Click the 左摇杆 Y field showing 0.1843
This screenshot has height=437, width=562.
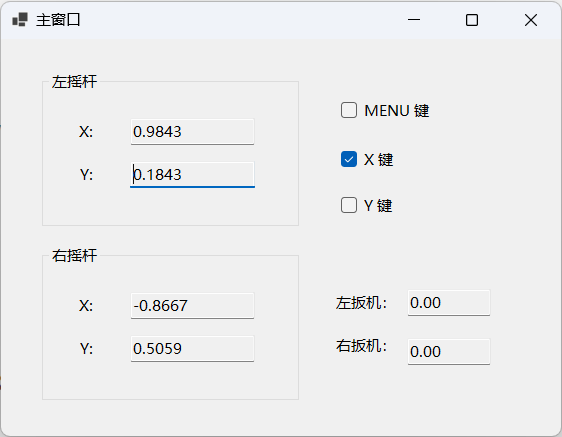(x=192, y=175)
